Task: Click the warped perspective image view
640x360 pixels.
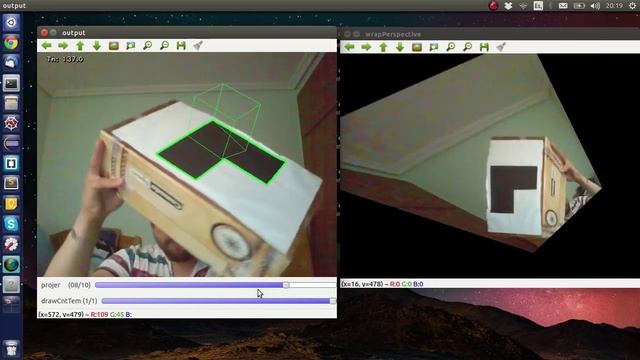Action: click(x=490, y=166)
